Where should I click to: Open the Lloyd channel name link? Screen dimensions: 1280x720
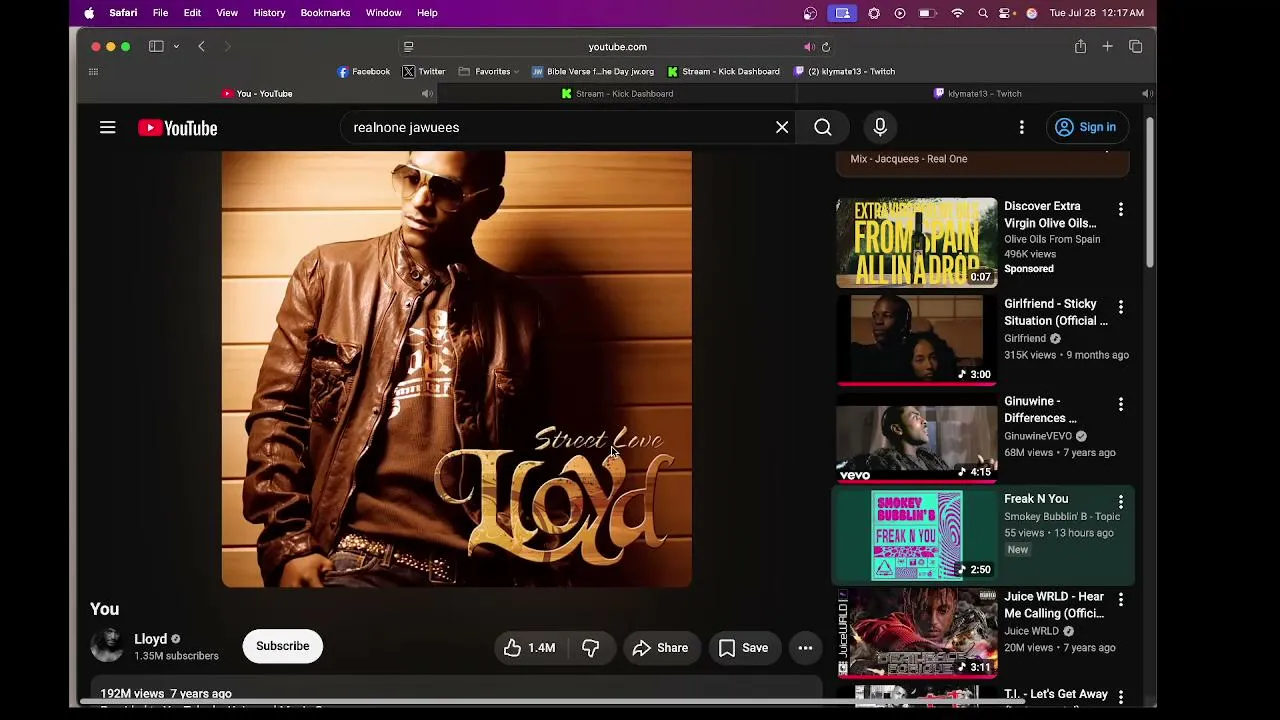click(x=151, y=639)
